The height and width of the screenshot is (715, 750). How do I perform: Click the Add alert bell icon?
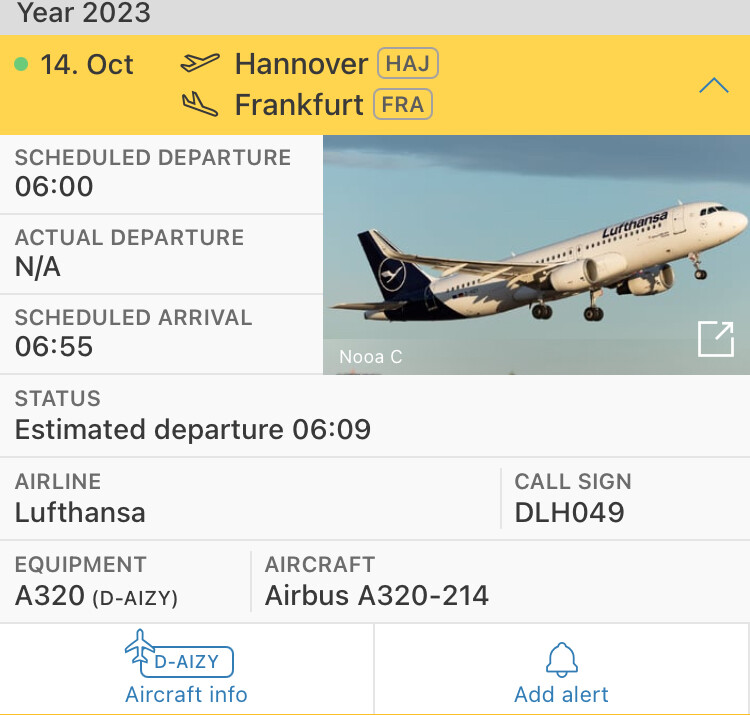pos(561,658)
